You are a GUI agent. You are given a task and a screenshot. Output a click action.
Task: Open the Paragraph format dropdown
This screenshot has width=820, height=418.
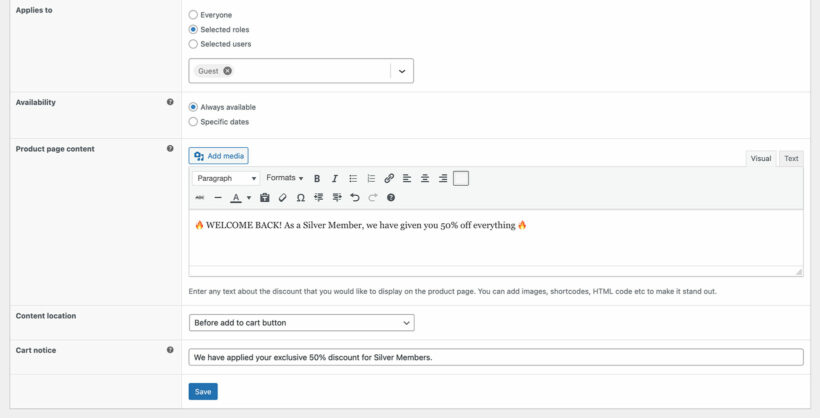[226, 178]
